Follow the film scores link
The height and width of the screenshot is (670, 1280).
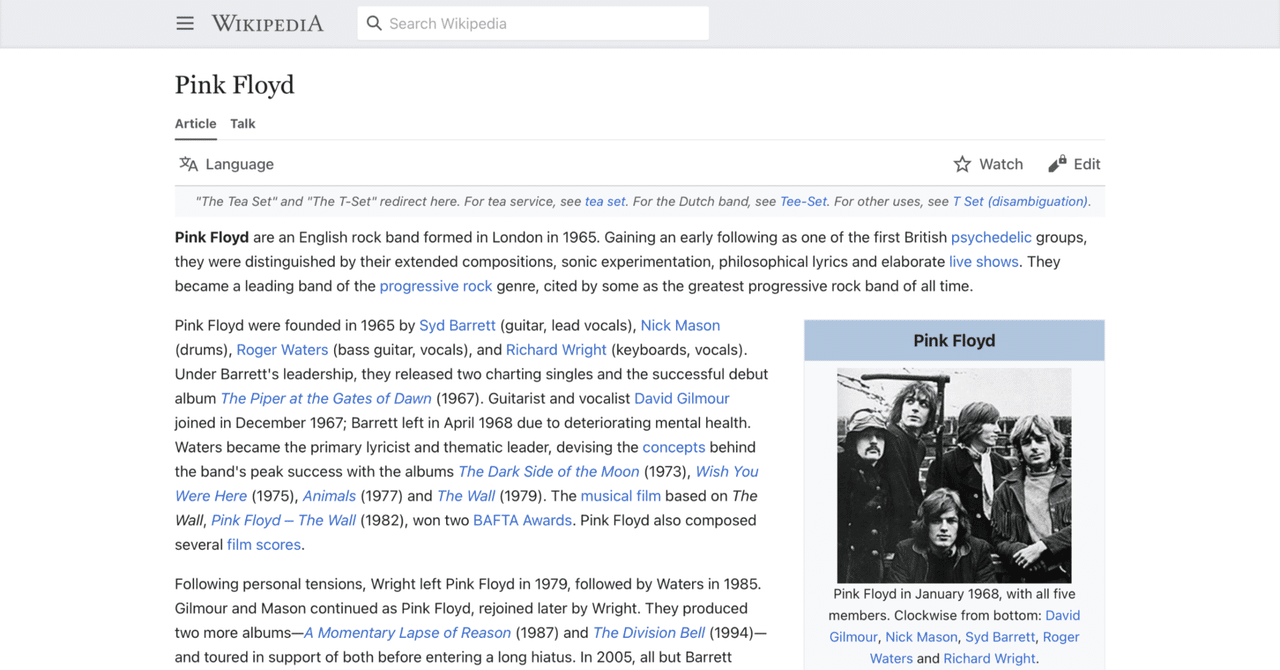coord(264,545)
